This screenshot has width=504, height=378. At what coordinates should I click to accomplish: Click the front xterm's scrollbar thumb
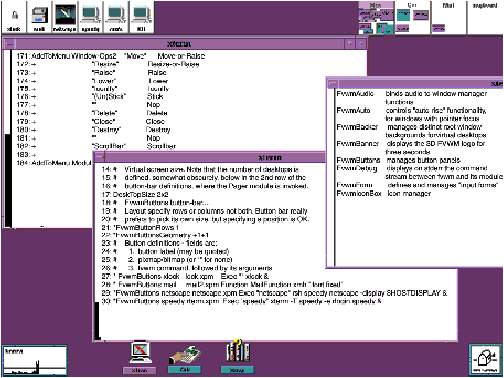point(97,321)
